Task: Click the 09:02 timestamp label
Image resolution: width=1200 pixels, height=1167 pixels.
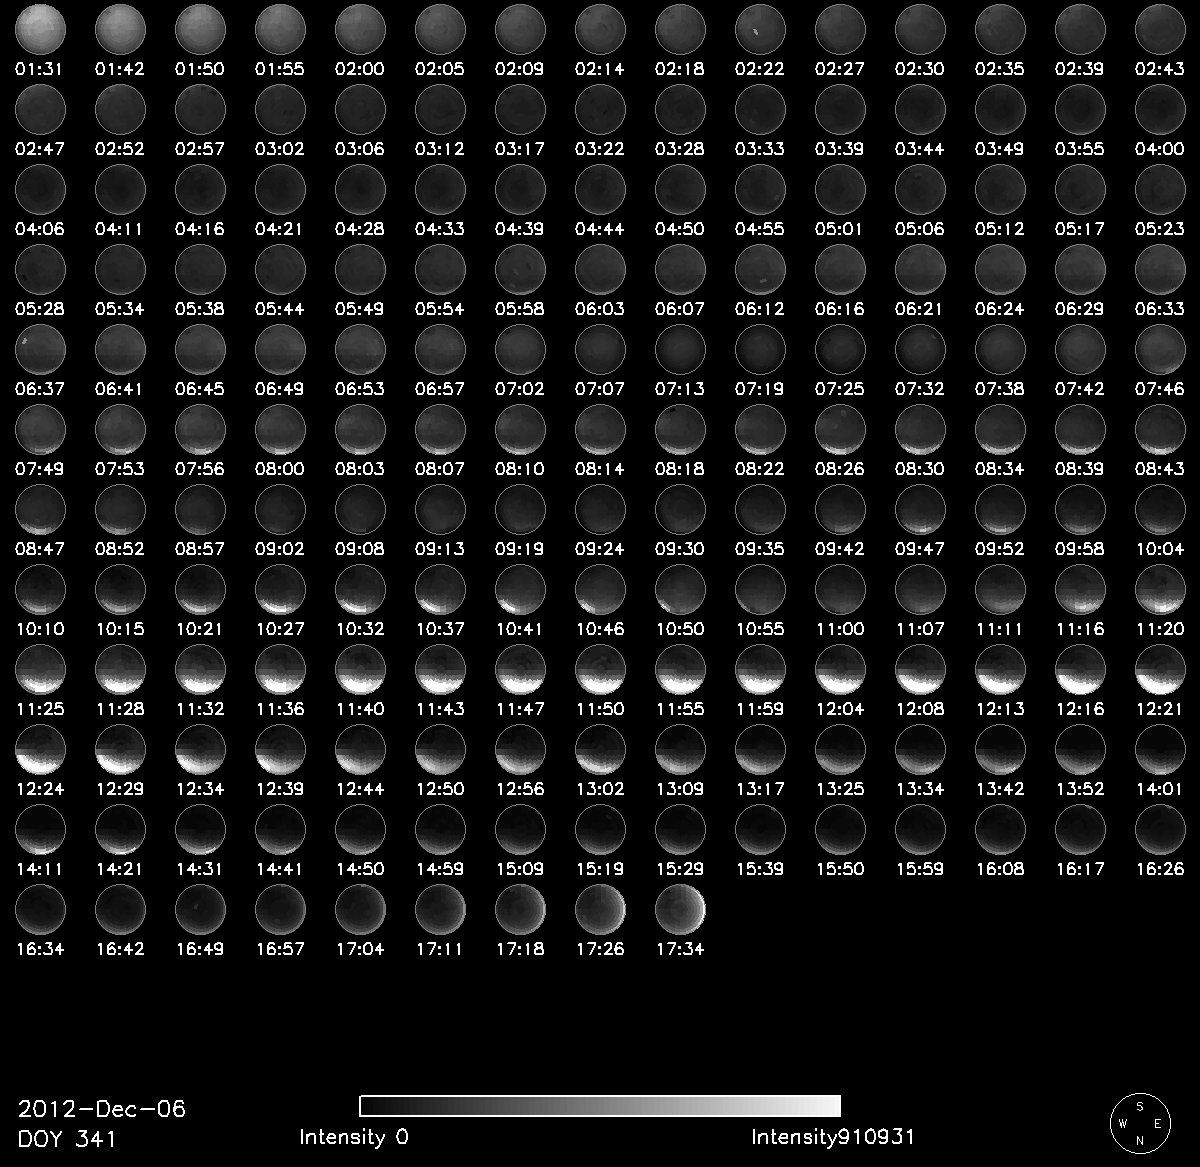Action: click(280, 549)
